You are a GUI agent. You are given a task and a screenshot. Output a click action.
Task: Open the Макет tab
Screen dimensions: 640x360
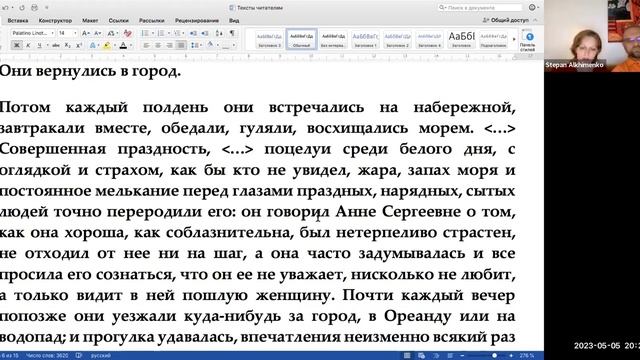[90, 20]
